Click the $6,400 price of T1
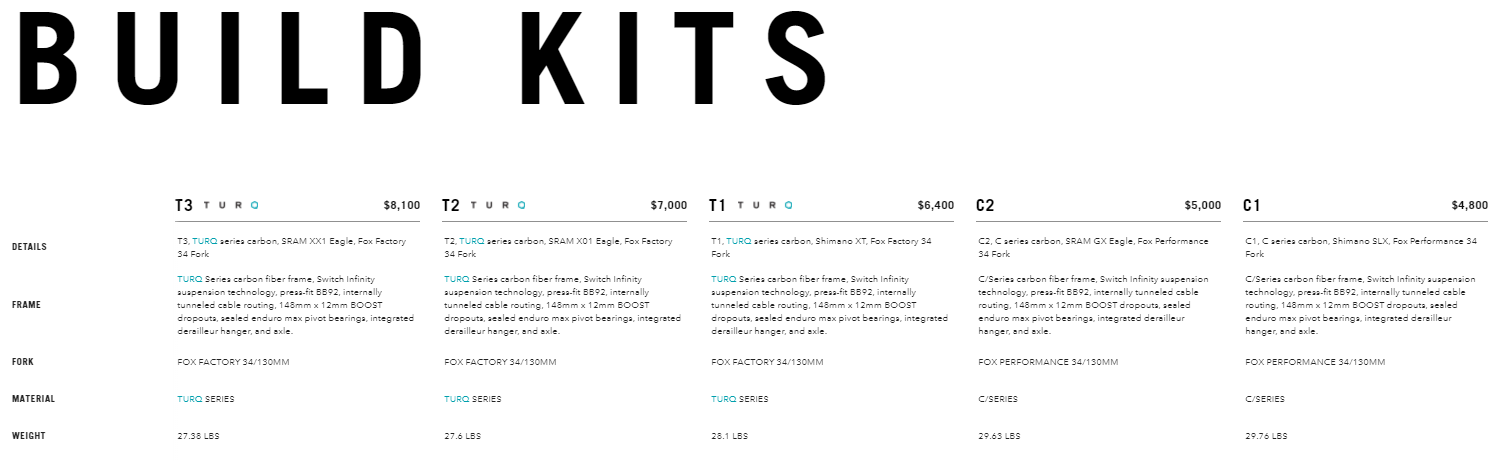Viewport: 1499px width, 461px height. (936, 205)
